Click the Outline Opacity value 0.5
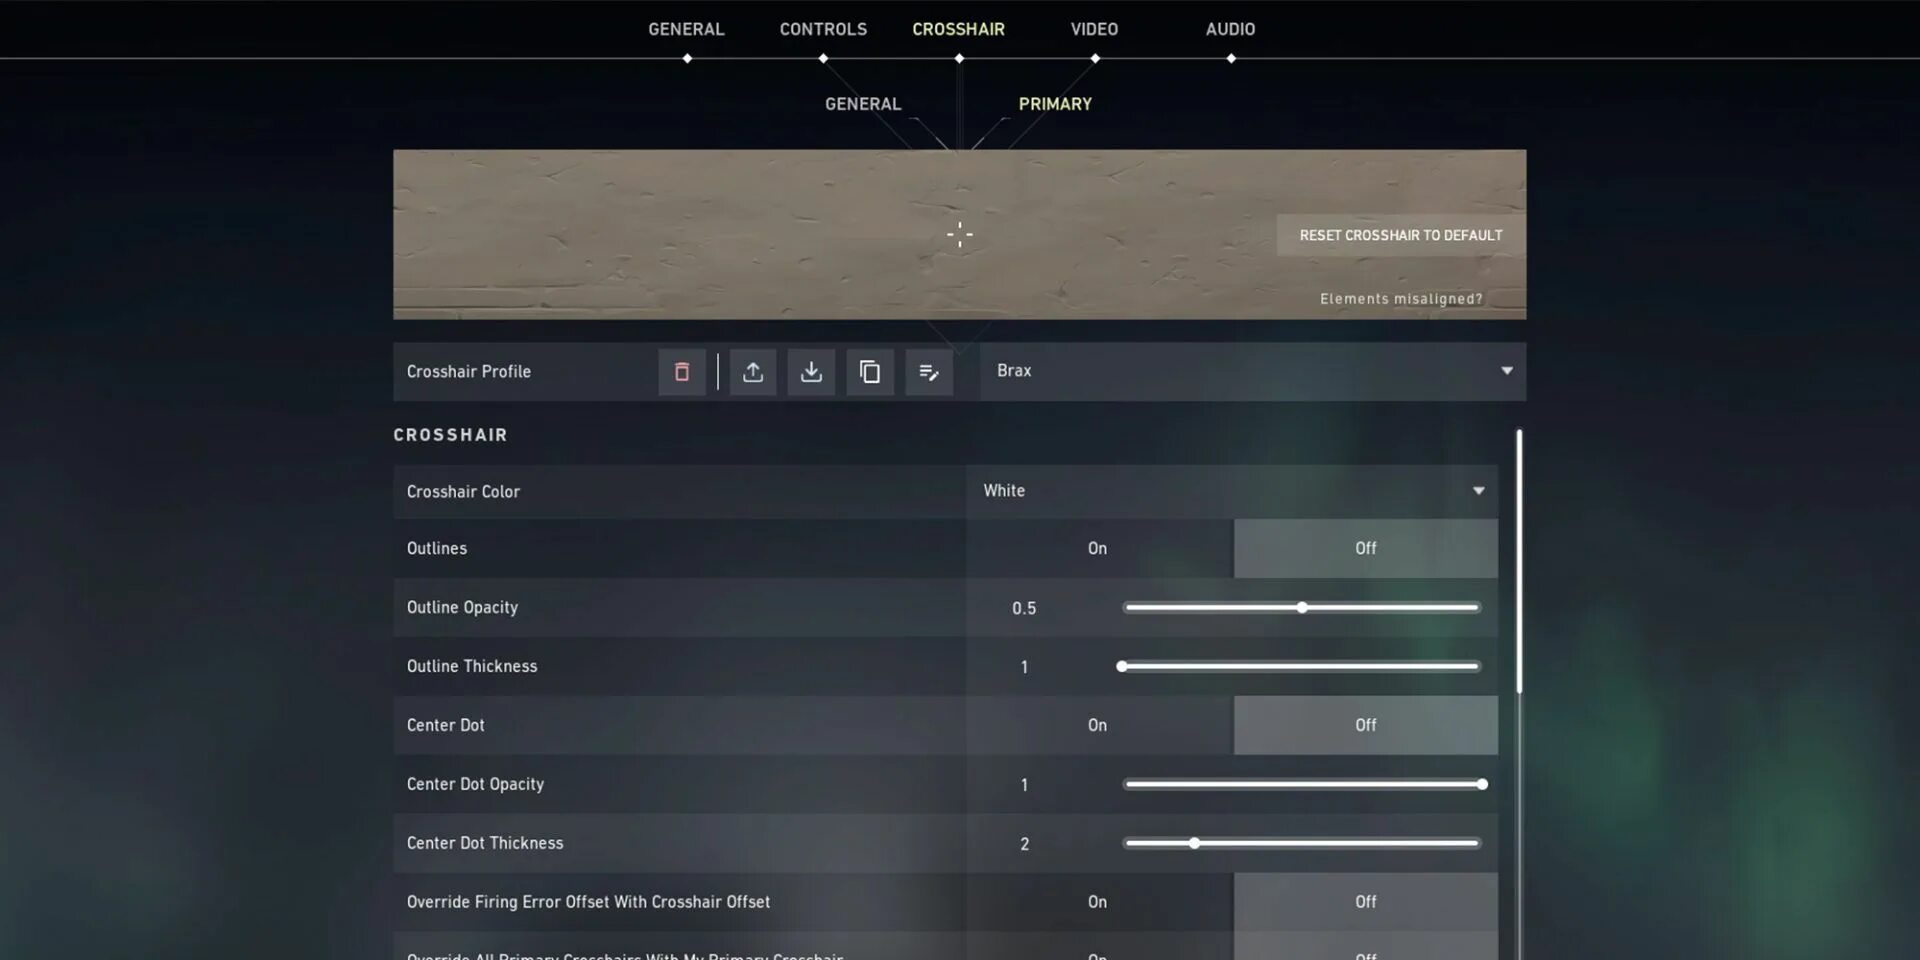Viewport: 1920px width, 960px height. tap(1024, 608)
